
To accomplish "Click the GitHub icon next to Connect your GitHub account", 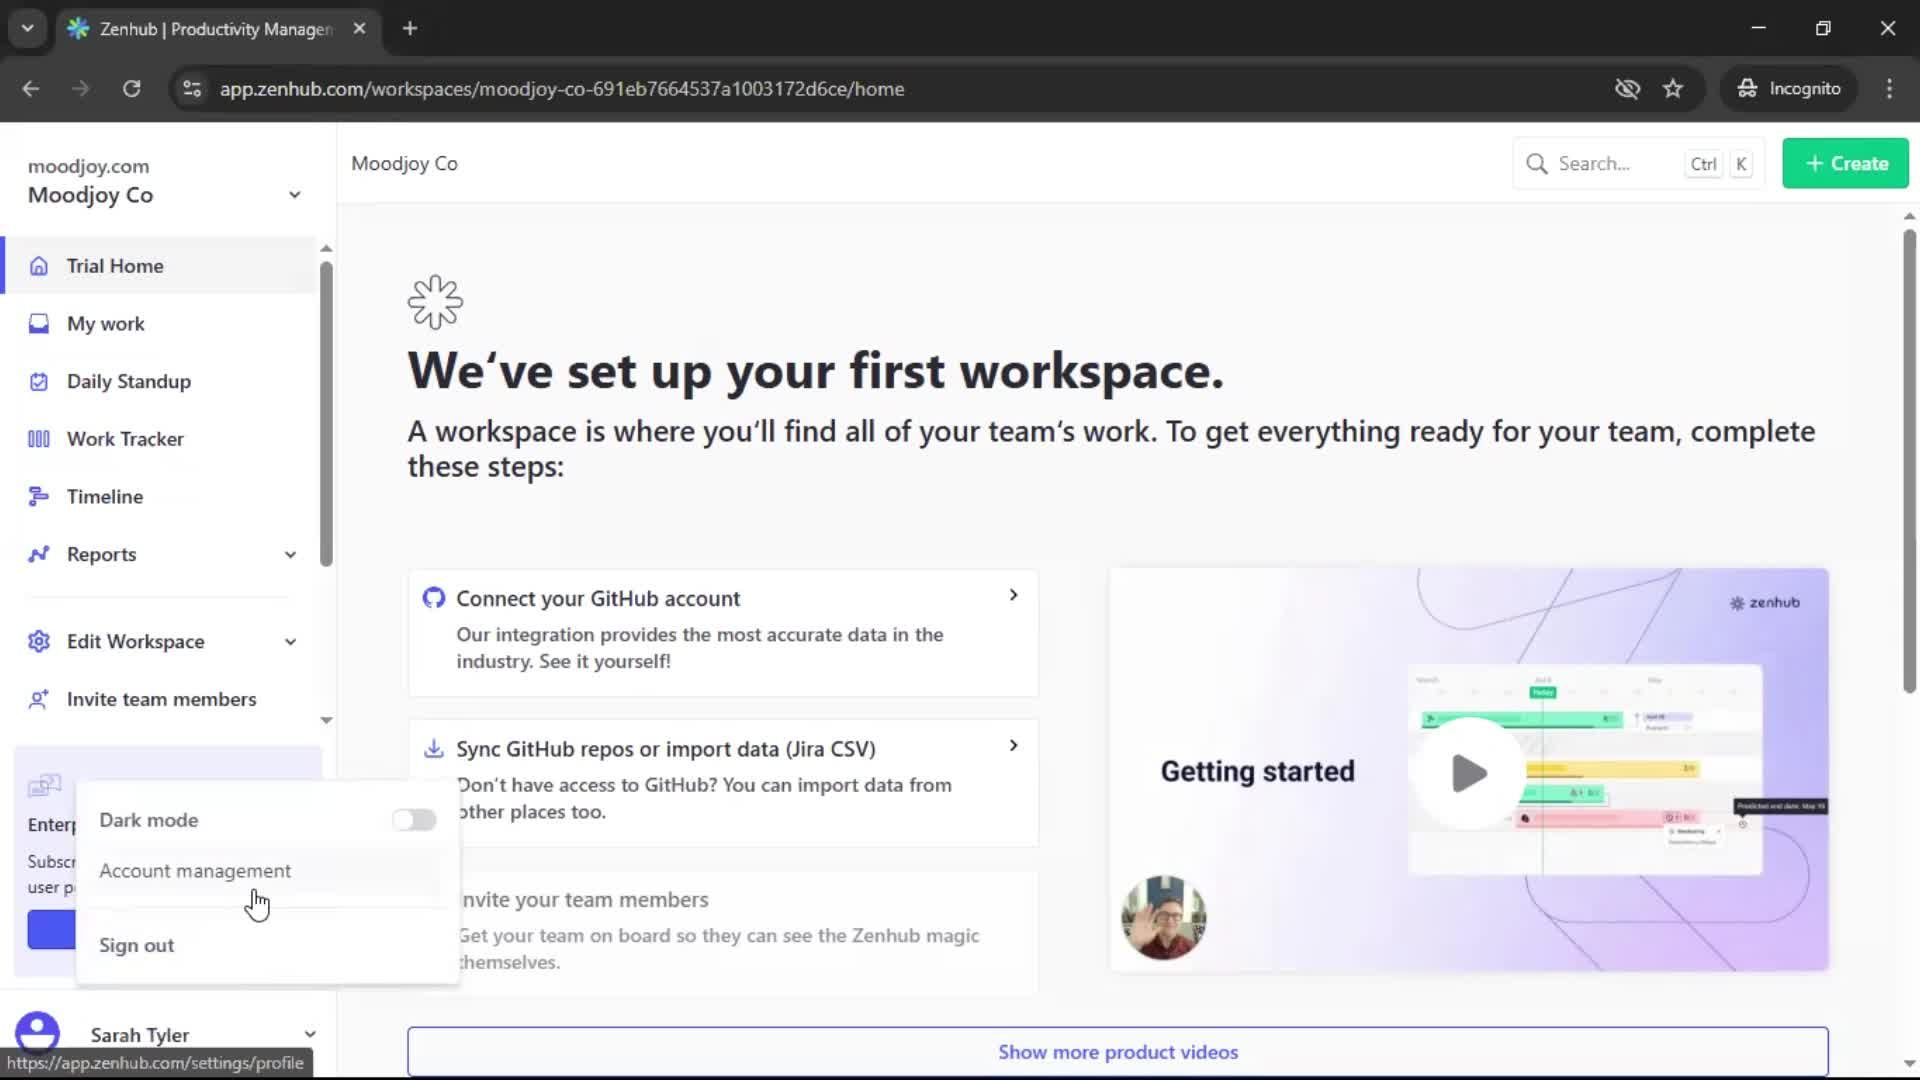I will coord(434,597).
